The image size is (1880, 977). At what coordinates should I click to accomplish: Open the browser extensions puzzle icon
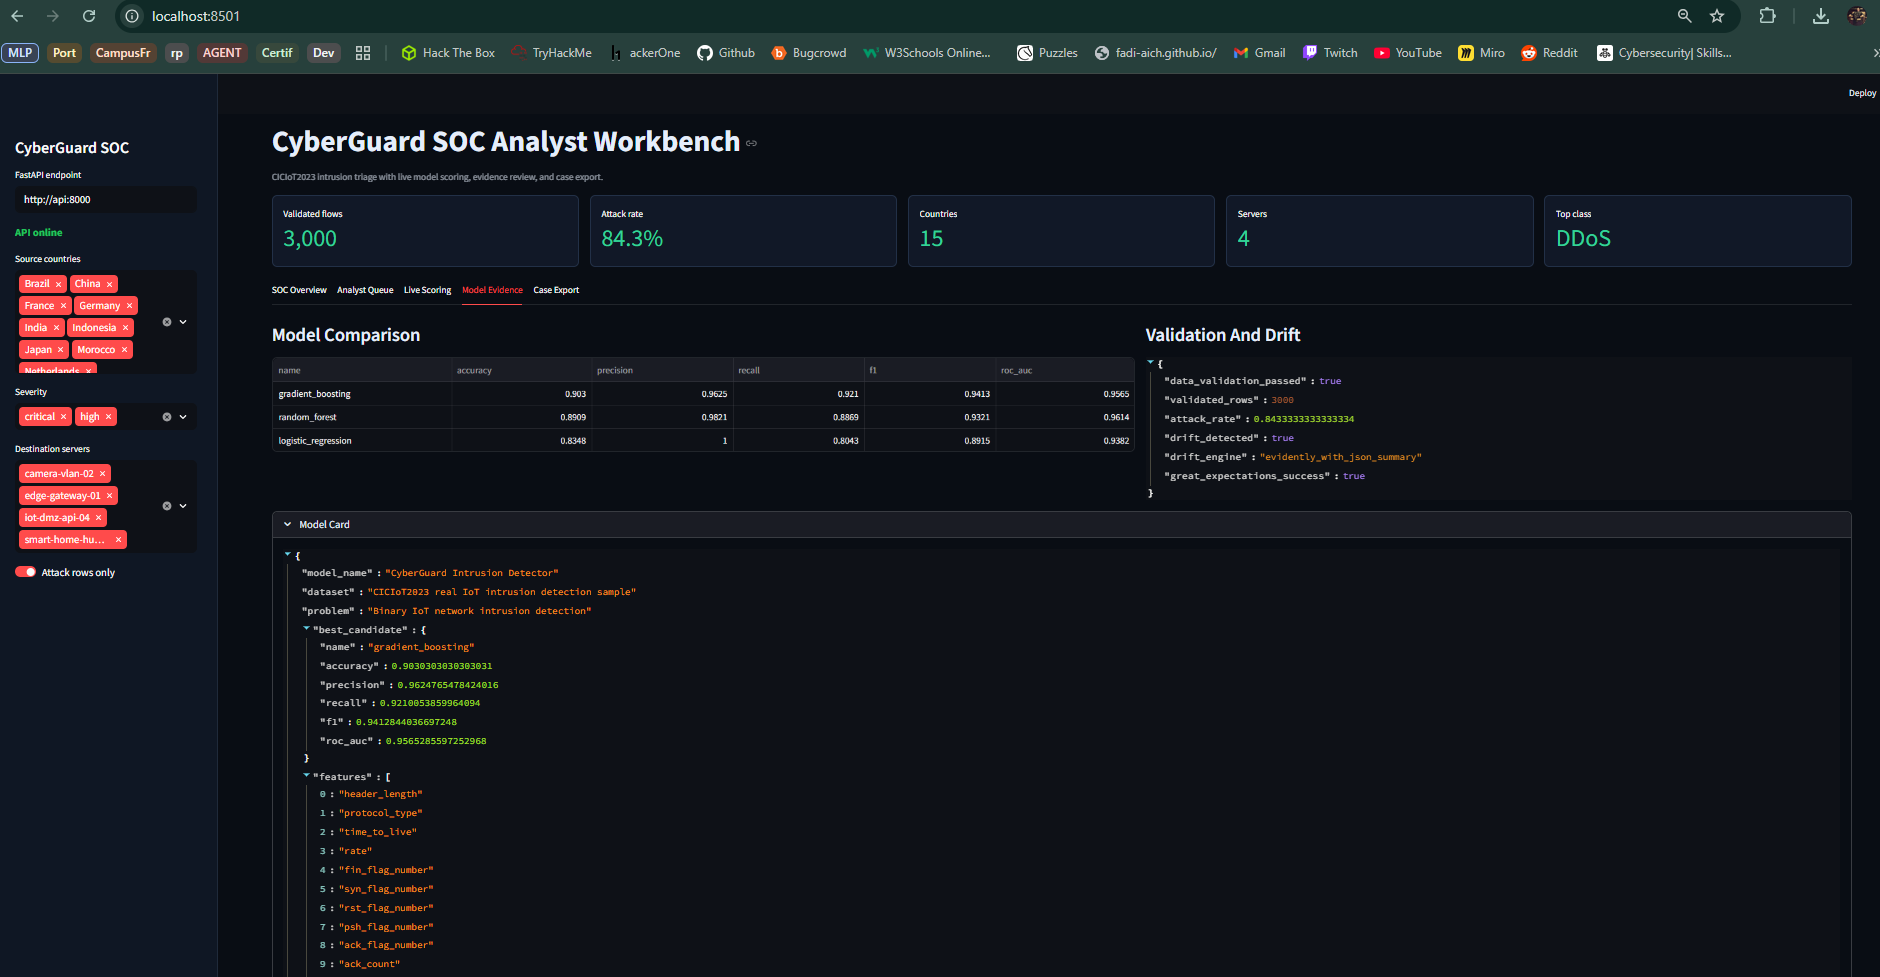(1768, 16)
